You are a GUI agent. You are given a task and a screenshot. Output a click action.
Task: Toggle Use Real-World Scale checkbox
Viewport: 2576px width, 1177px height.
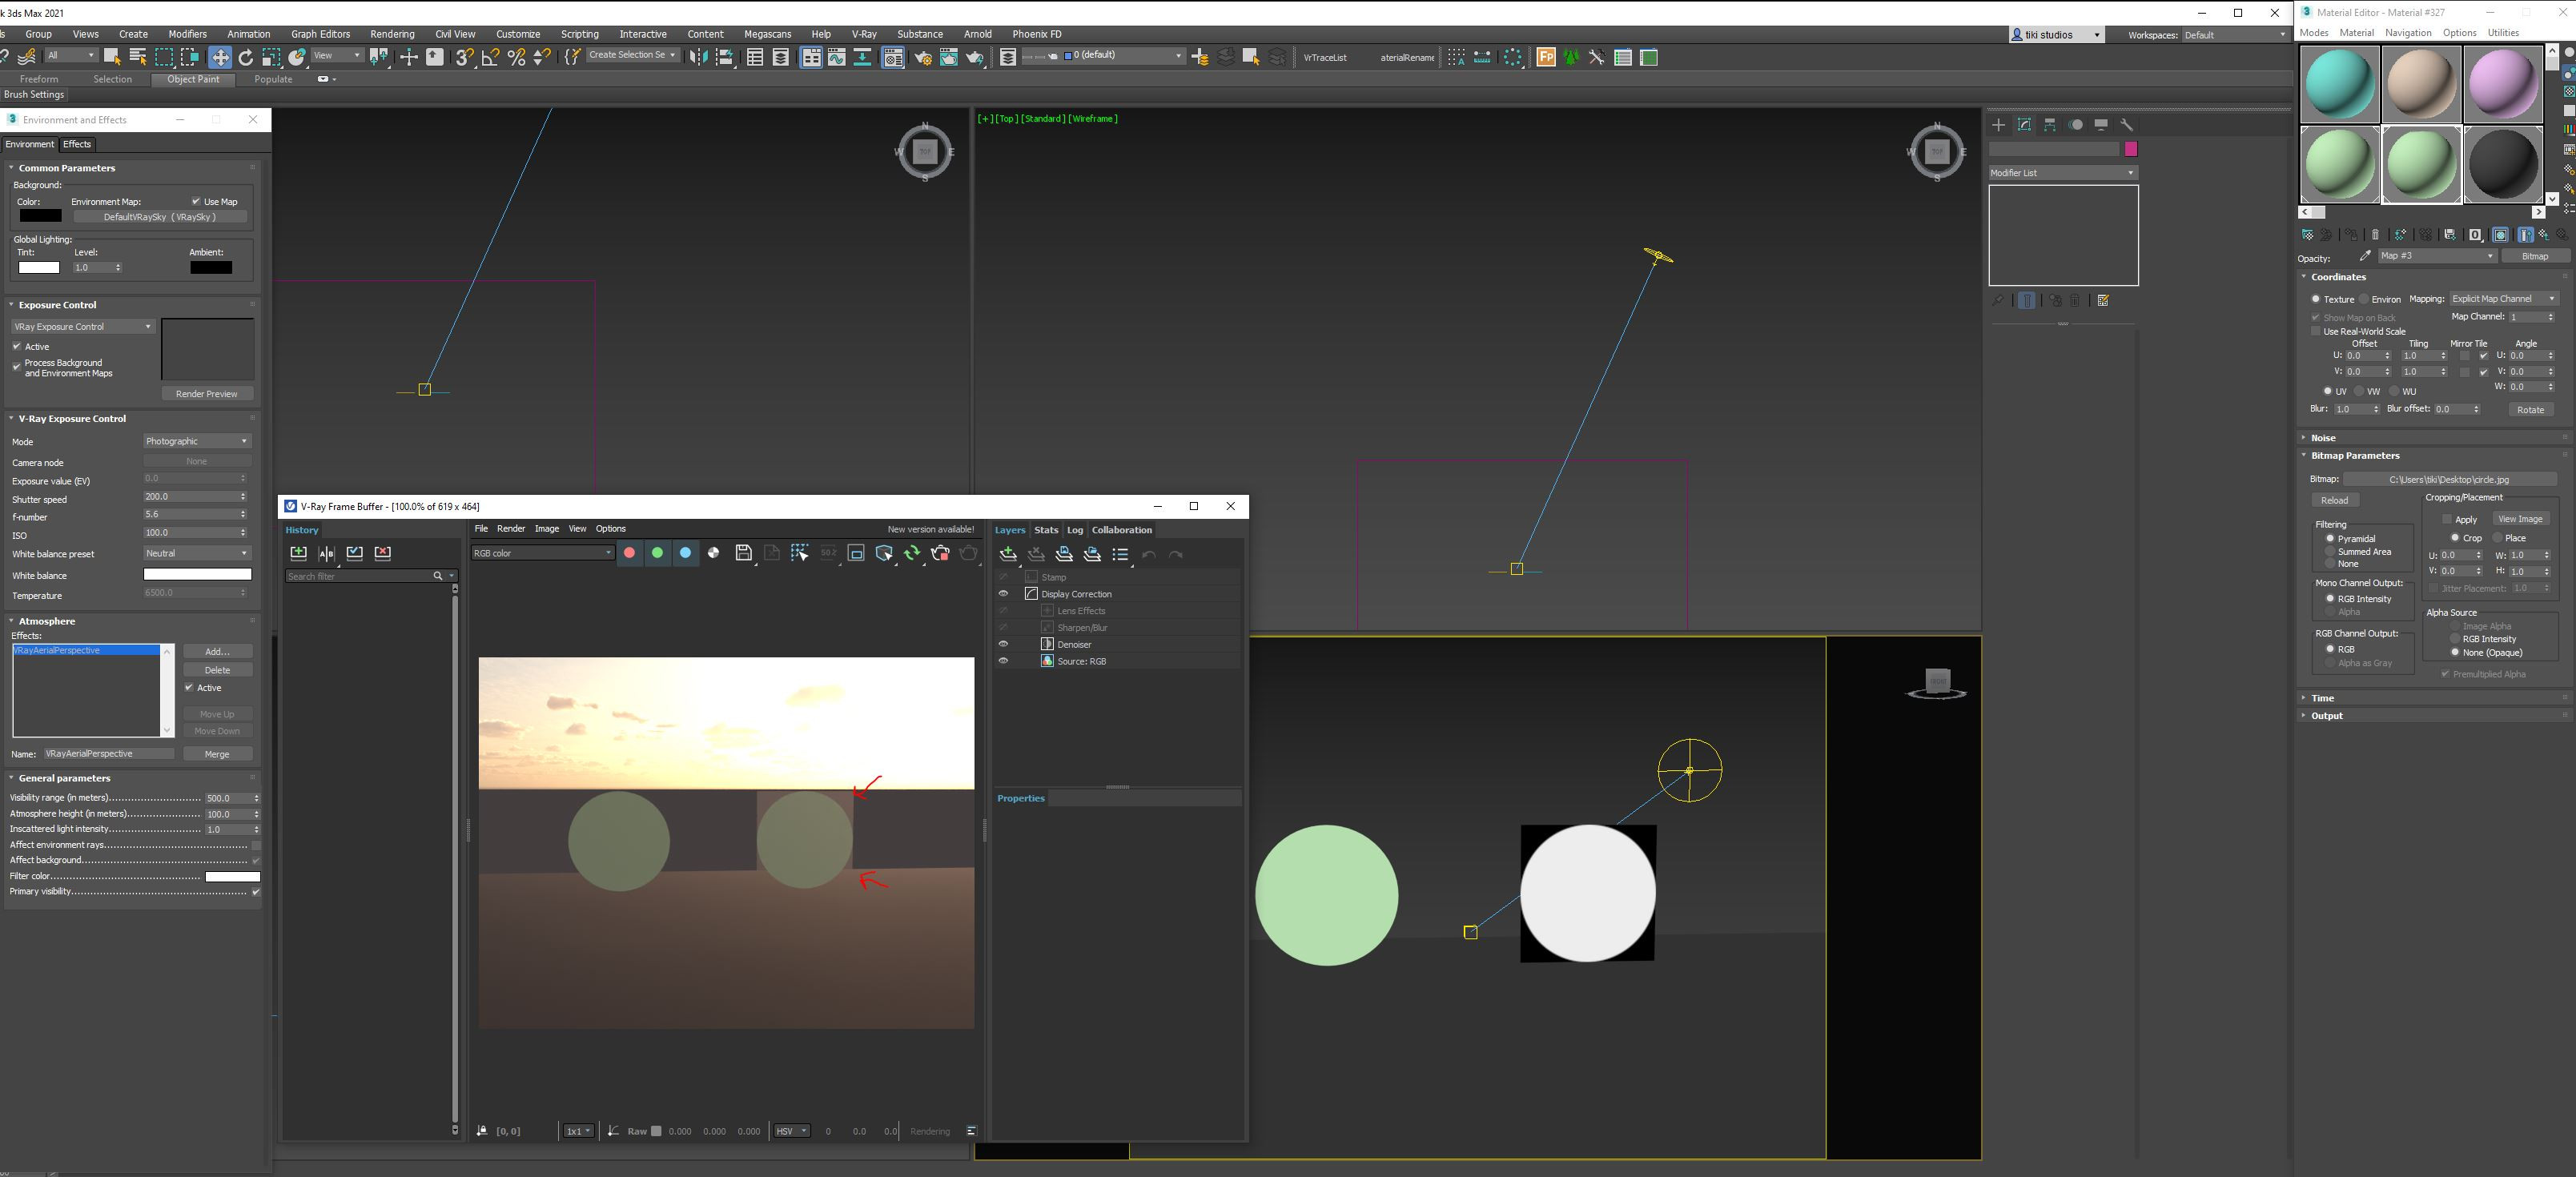(x=2315, y=331)
